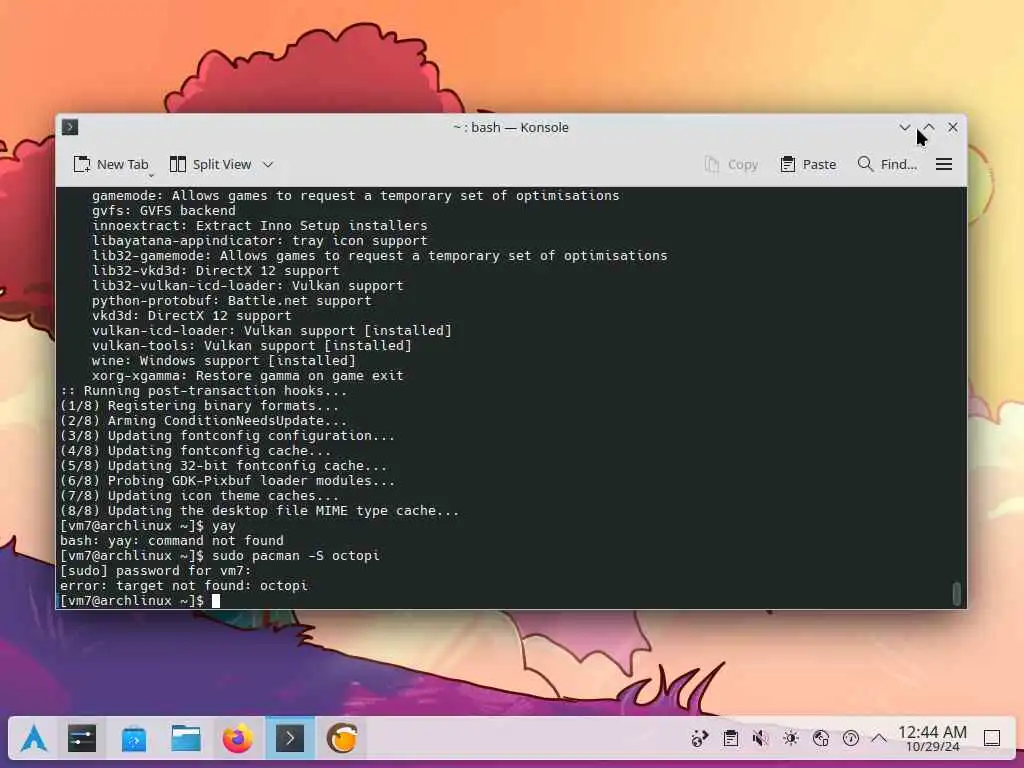
Task: Close the Konsole window
Action: [953, 127]
